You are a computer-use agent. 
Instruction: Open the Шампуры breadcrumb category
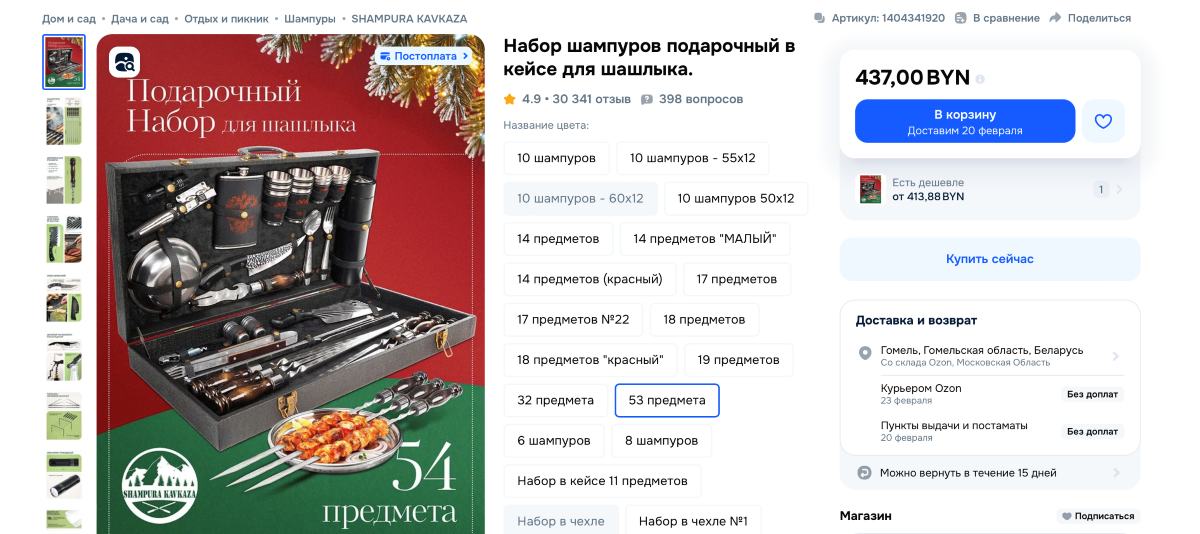coord(309,19)
